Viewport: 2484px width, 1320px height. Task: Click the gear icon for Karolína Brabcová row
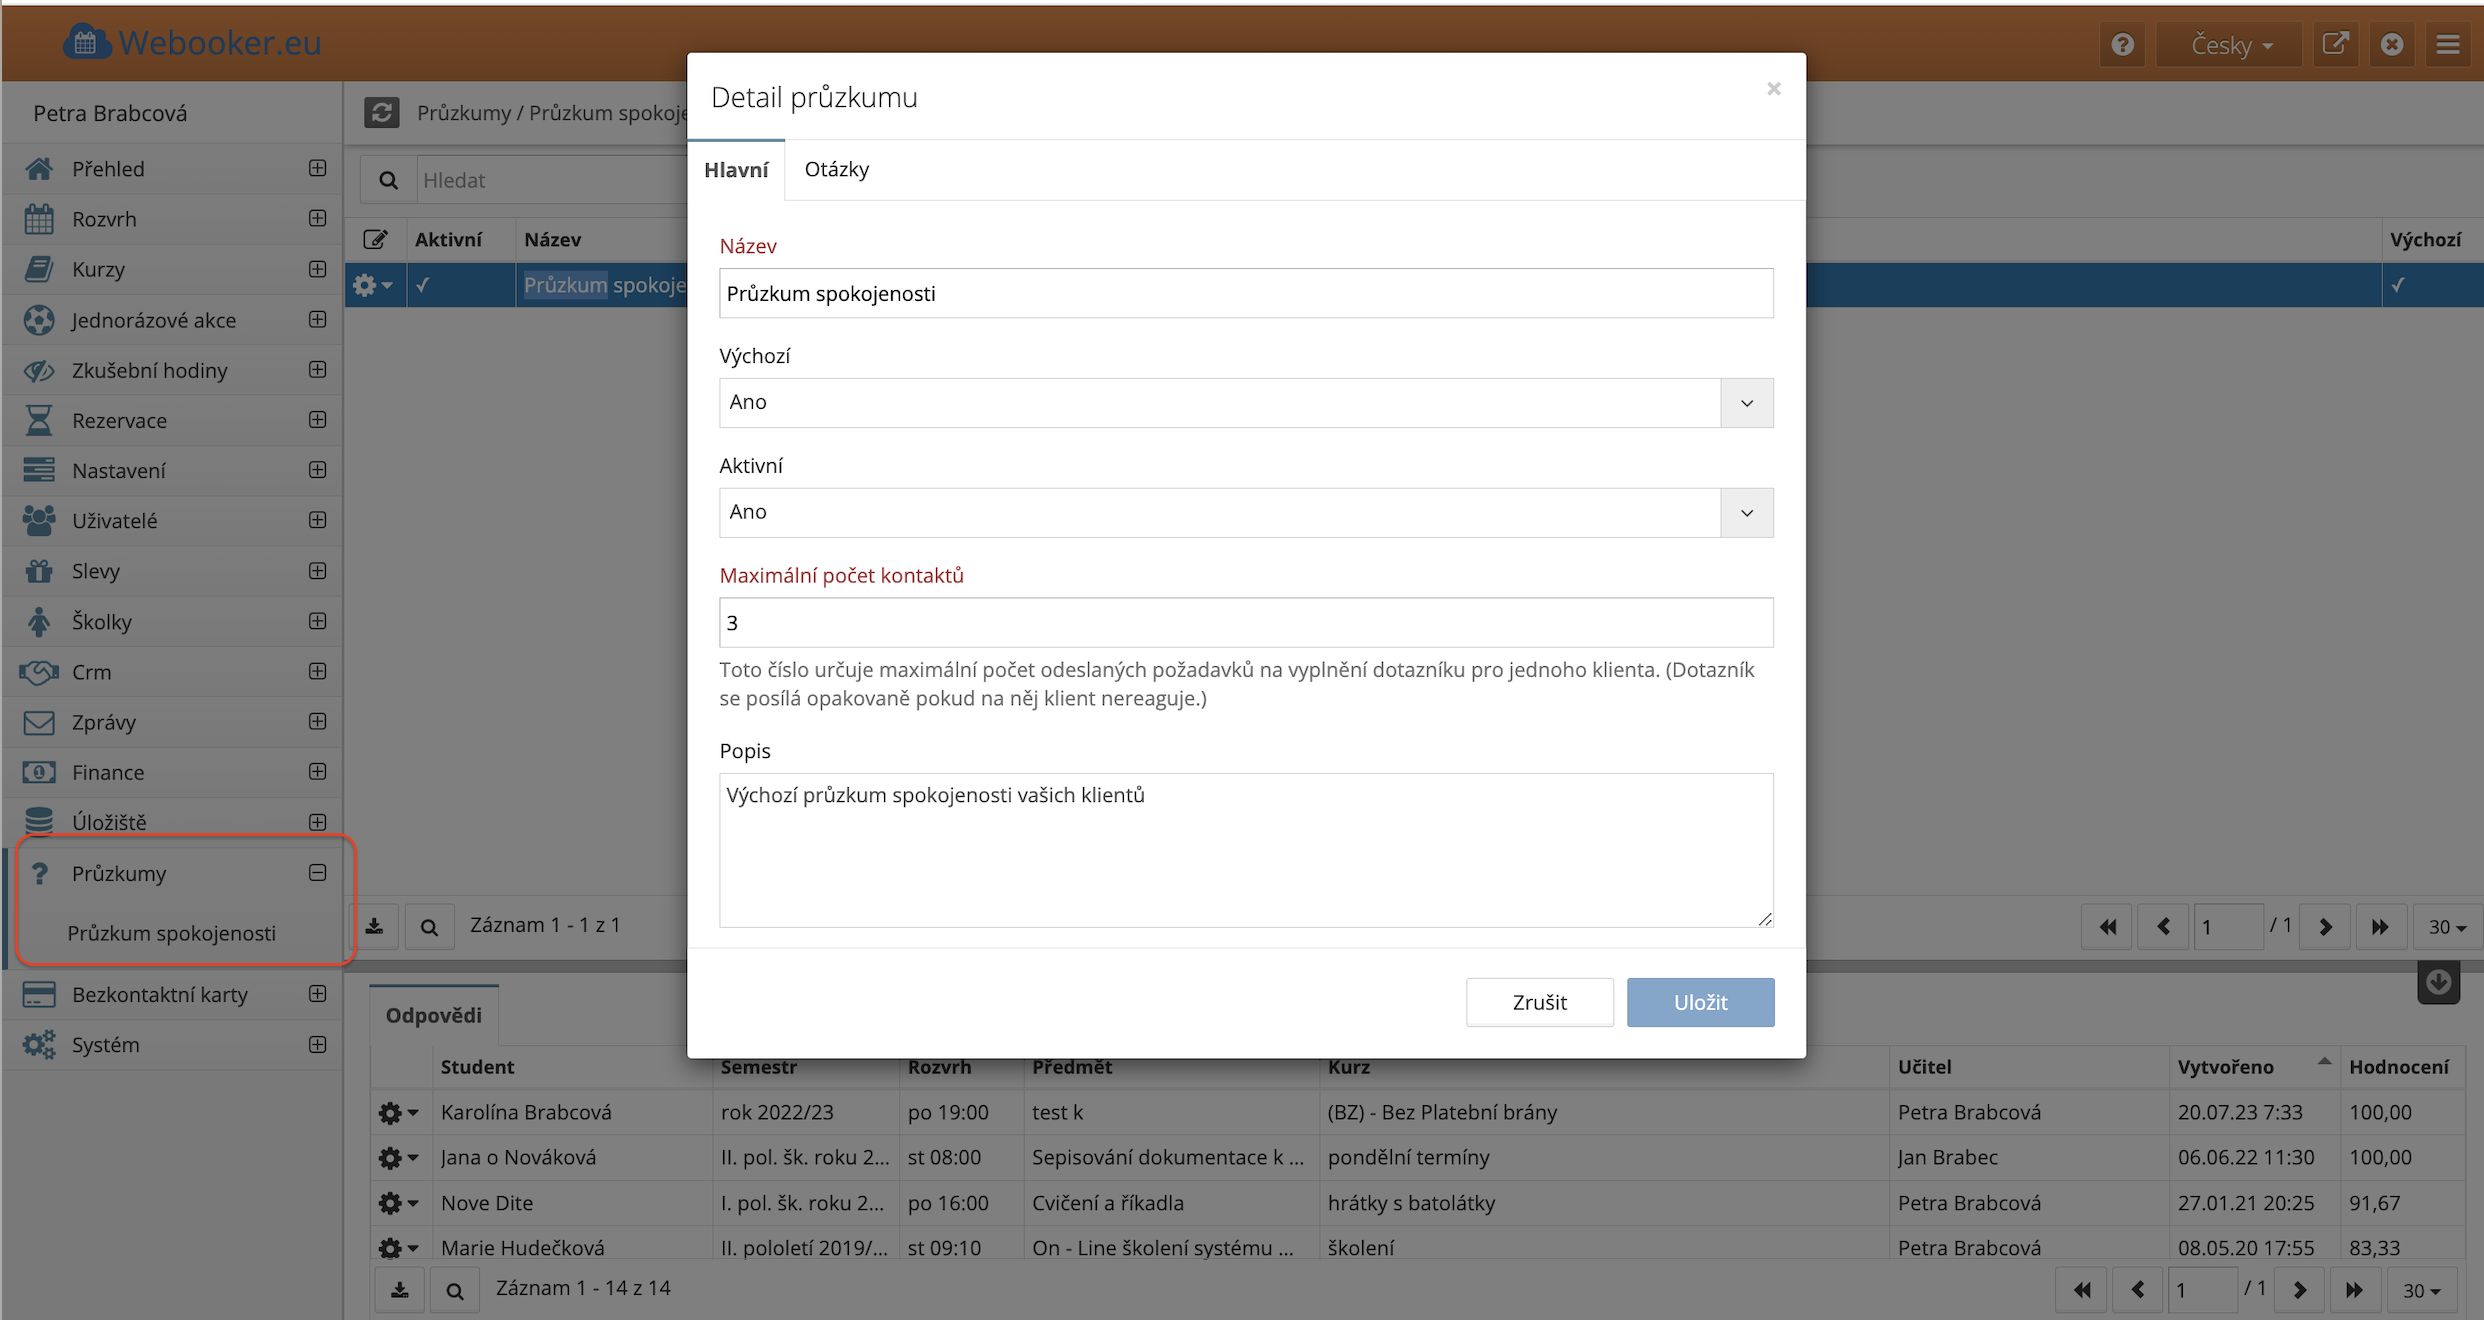(397, 1113)
